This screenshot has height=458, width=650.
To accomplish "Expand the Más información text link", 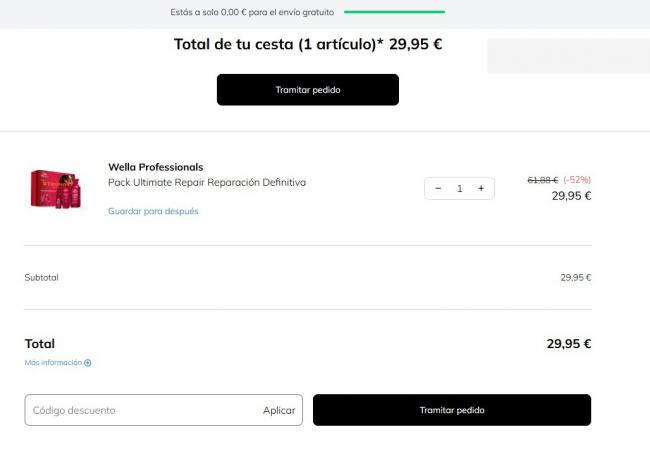I will 53,363.
